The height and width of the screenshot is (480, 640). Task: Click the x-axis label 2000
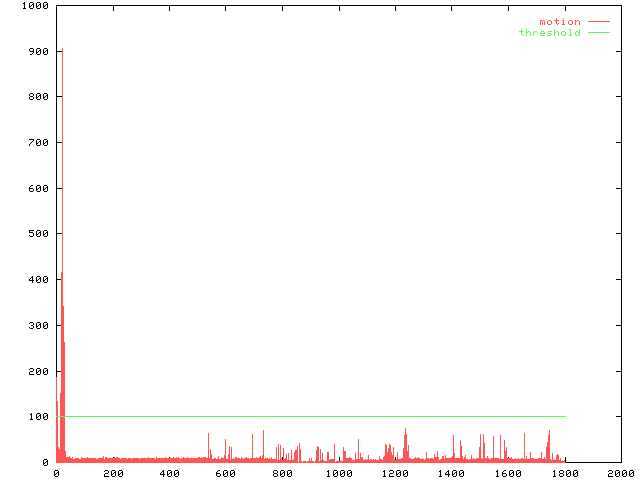(x=620, y=474)
